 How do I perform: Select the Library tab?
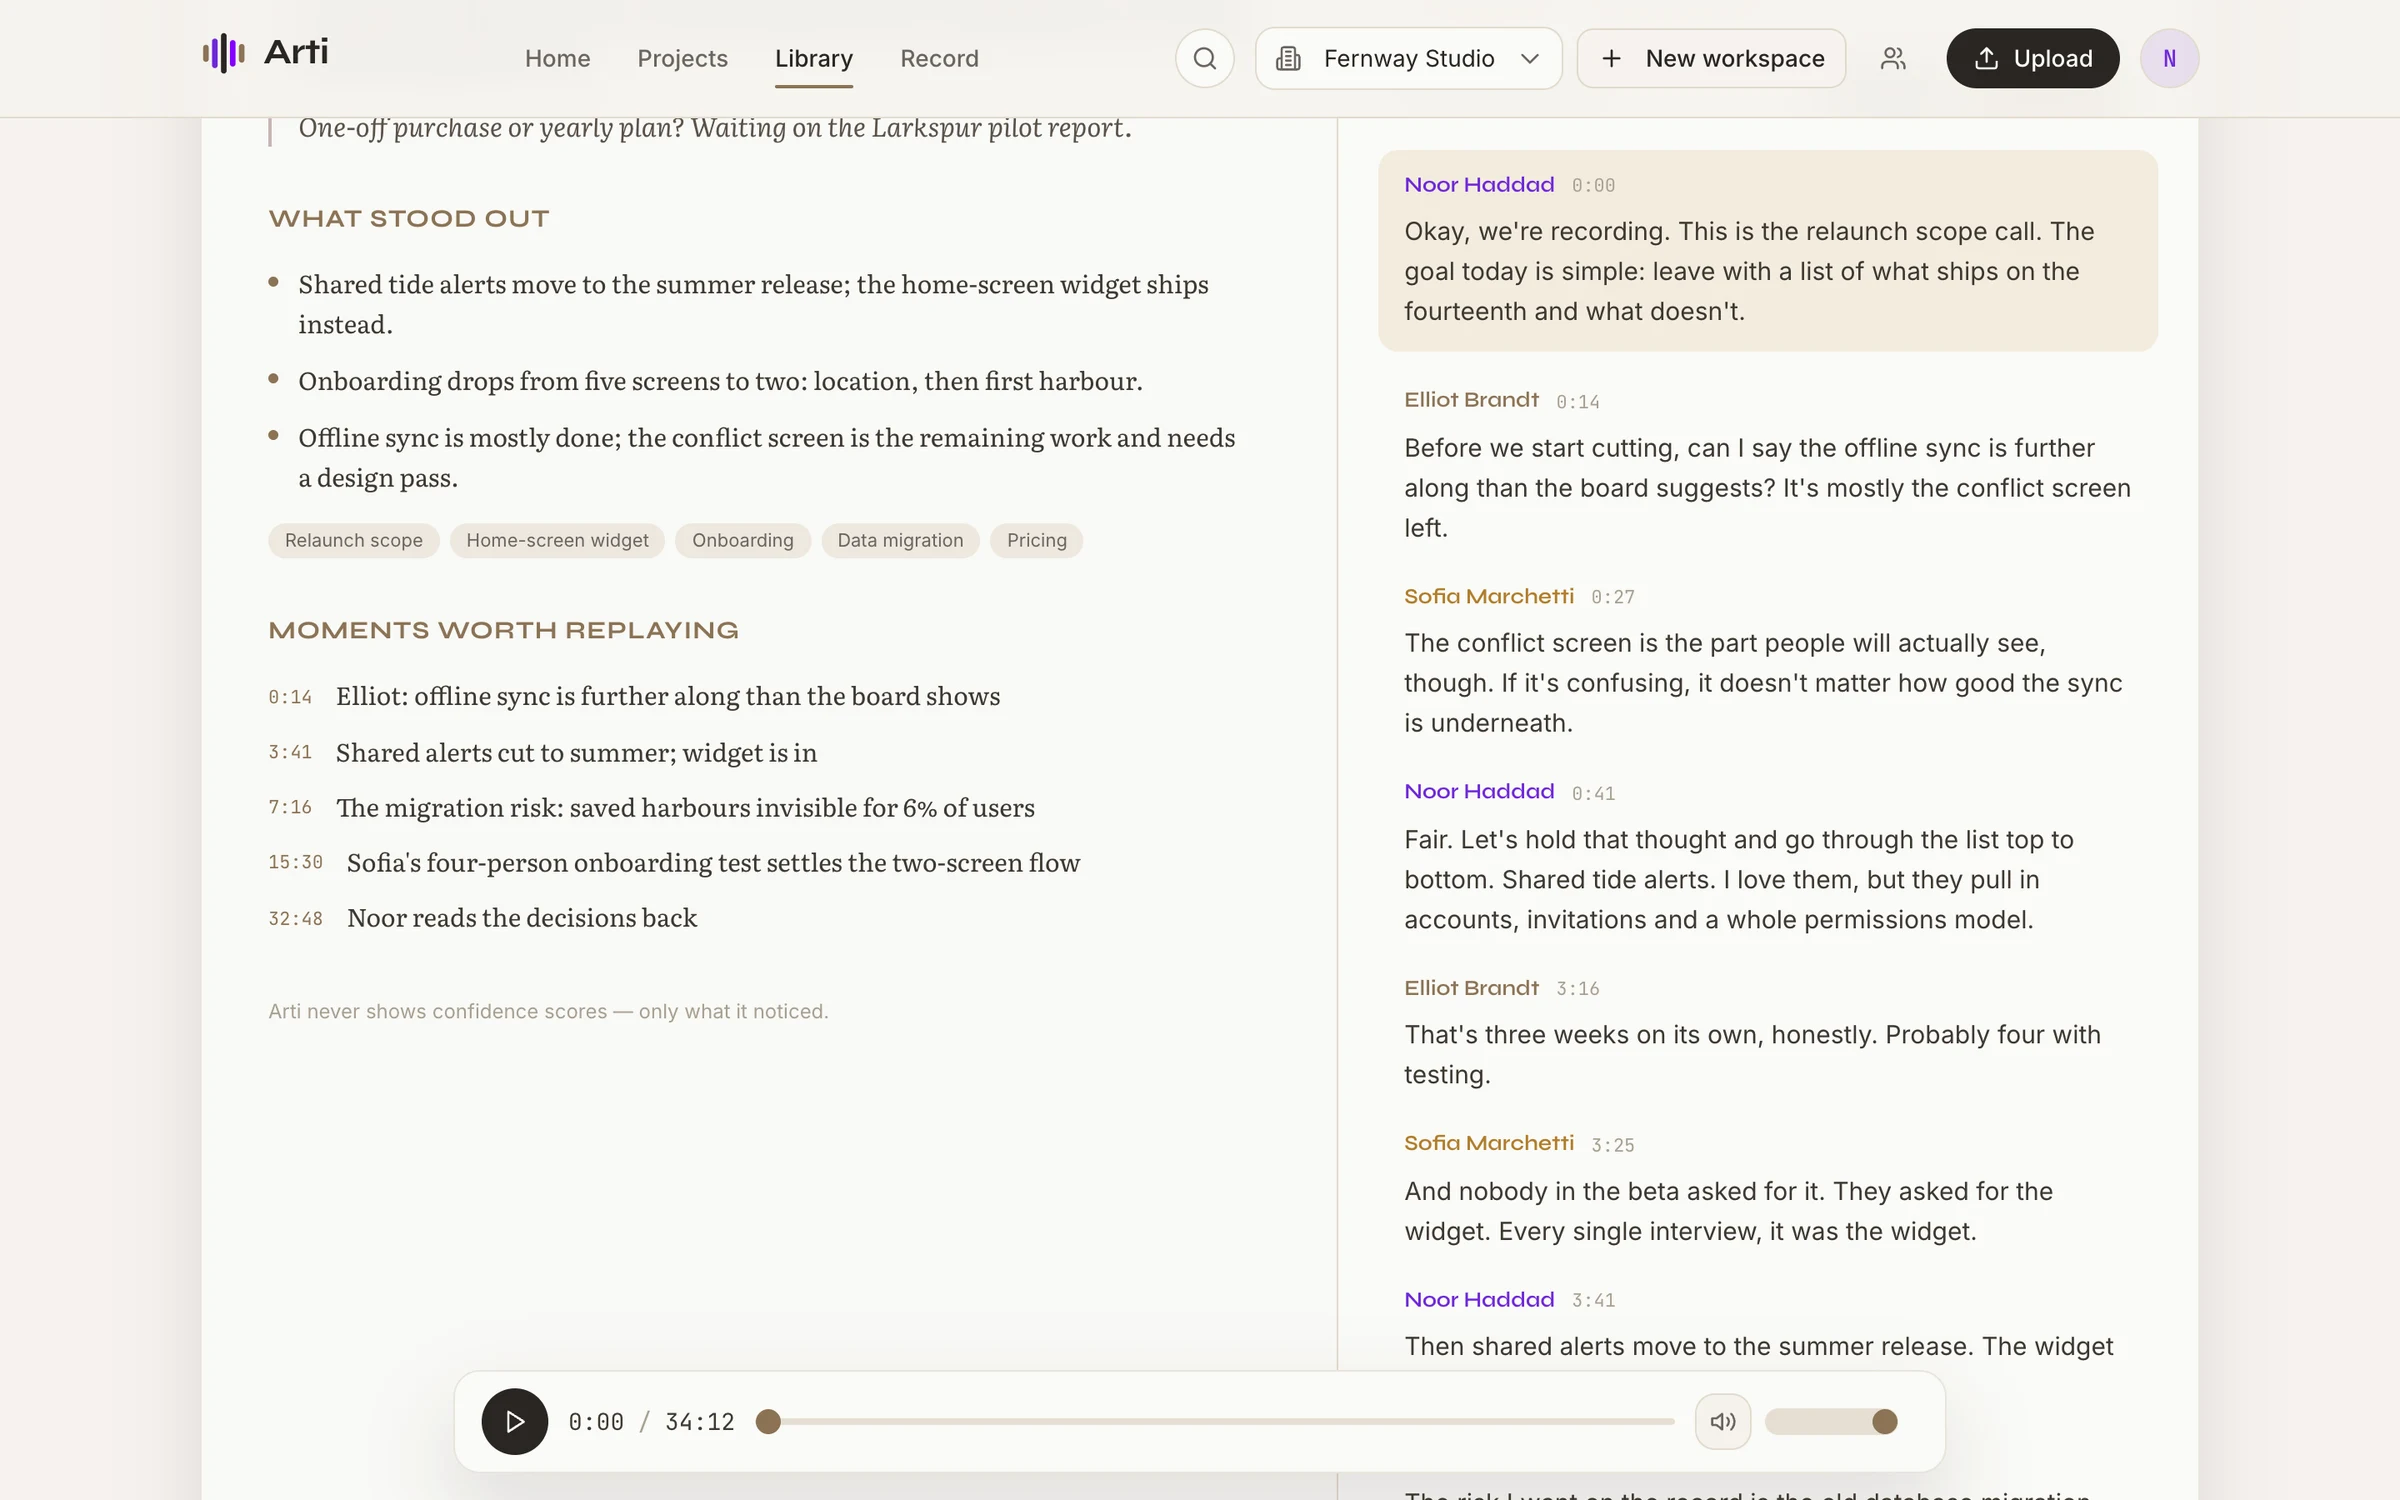pyautogui.click(x=814, y=58)
